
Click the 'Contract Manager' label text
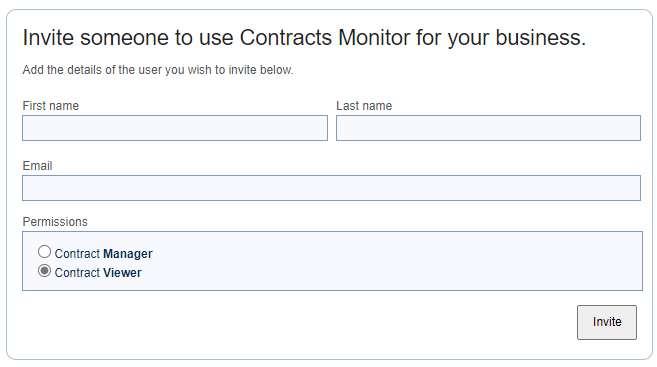(x=103, y=254)
